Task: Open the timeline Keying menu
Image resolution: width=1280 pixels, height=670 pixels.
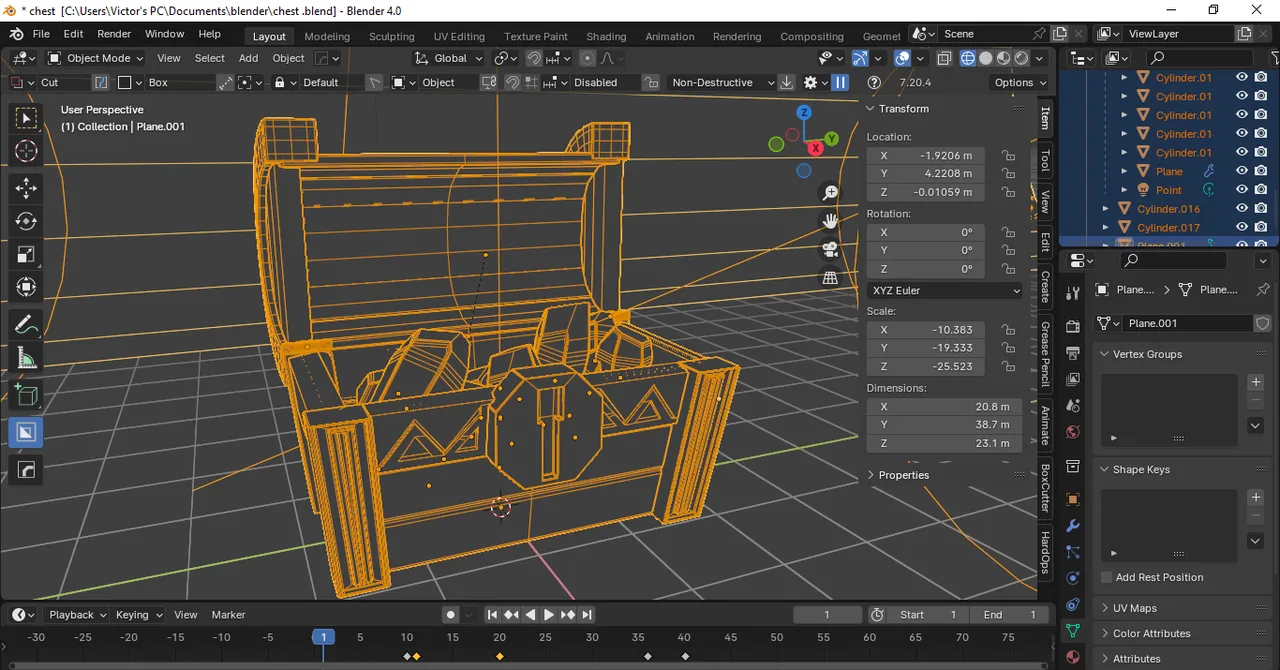Action: coord(138,615)
